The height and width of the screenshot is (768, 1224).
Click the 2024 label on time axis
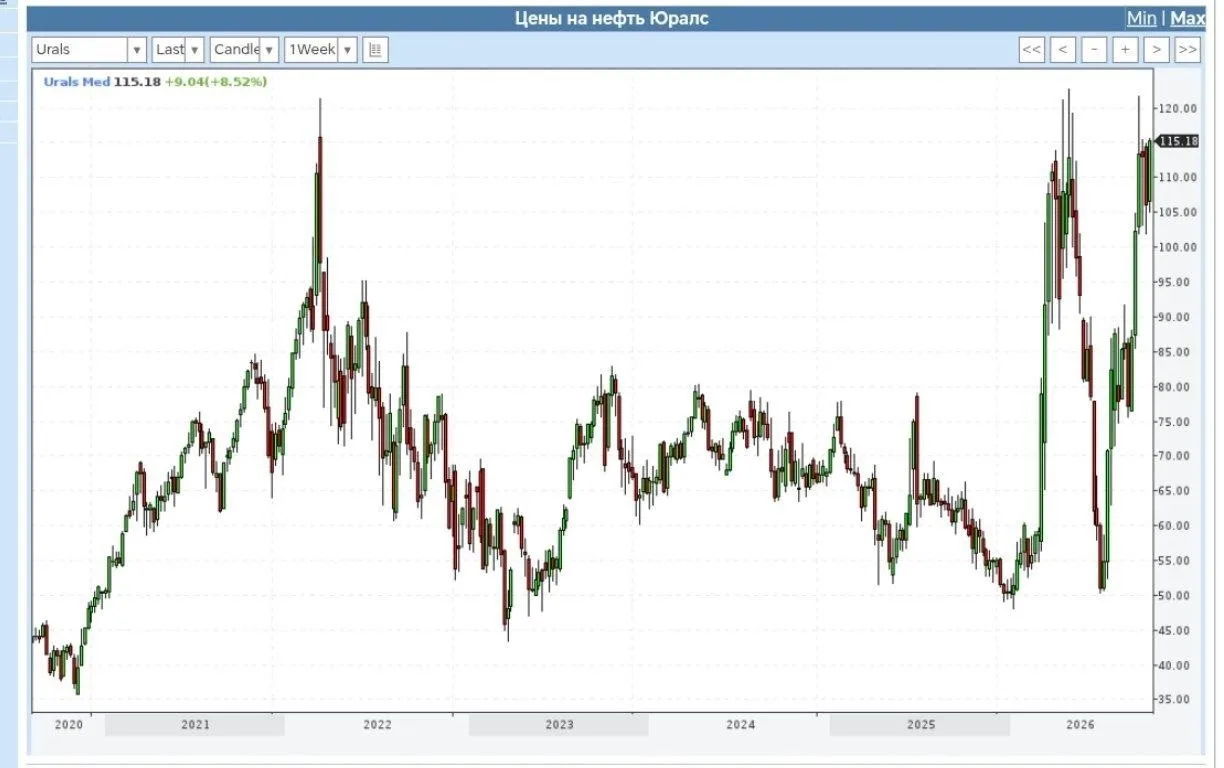point(740,724)
